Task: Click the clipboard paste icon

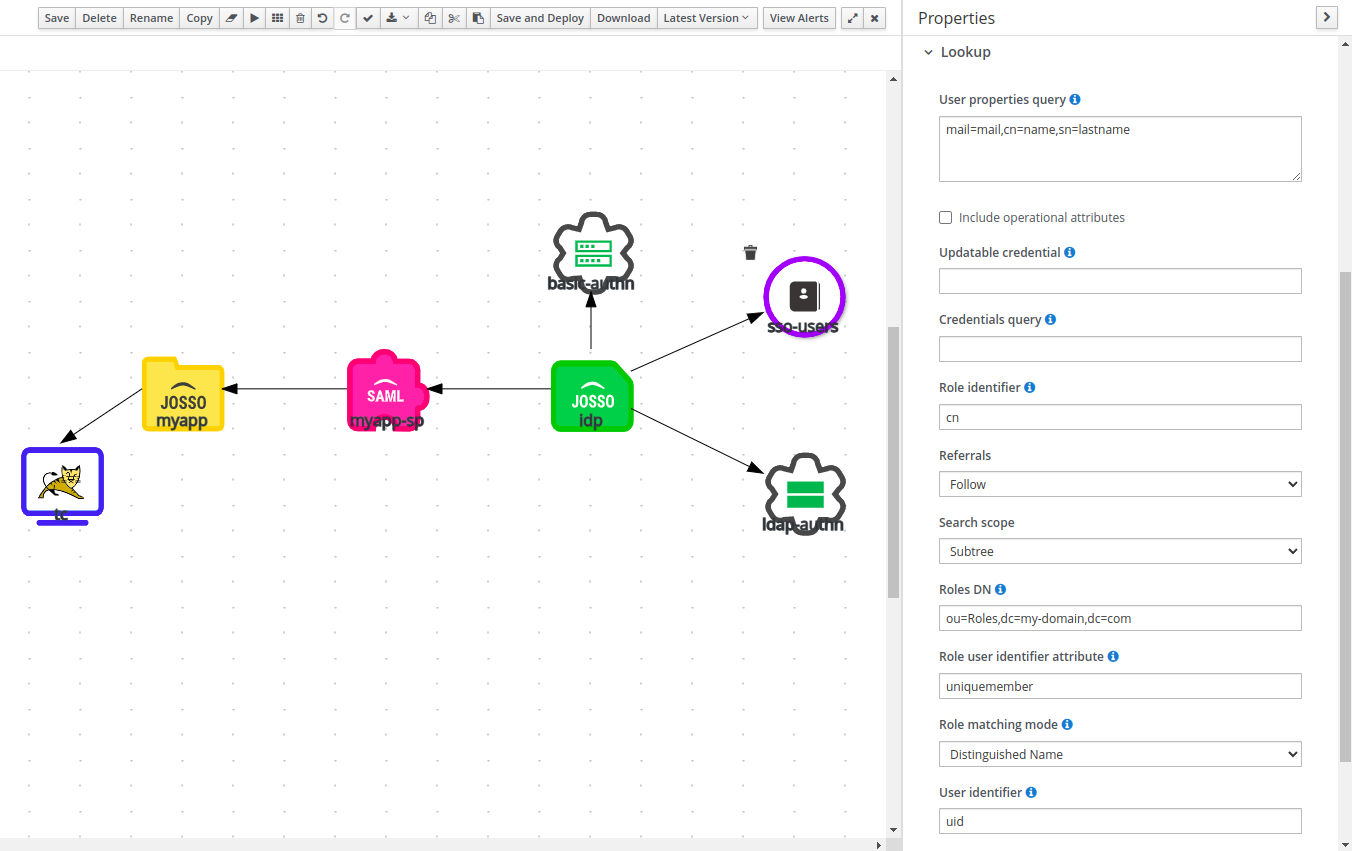Action: click(x=478, y=18)
